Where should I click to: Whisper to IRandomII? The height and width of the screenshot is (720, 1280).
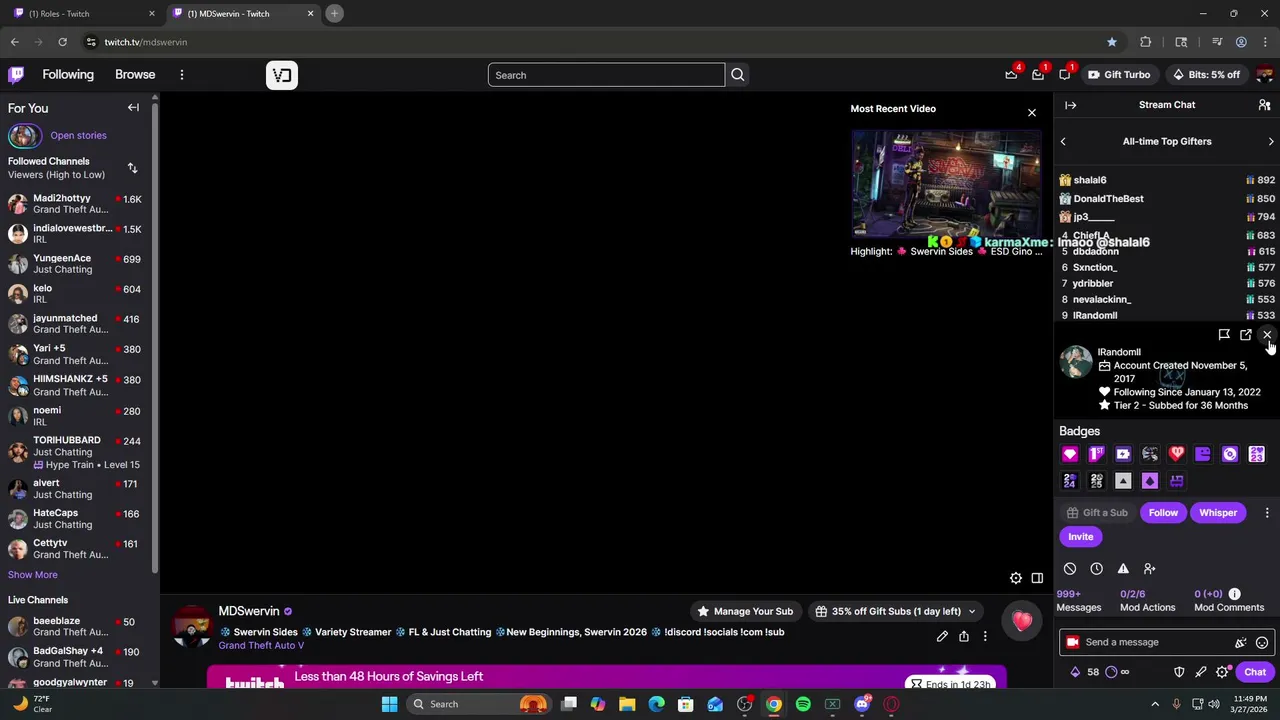tap(1218, 513)
